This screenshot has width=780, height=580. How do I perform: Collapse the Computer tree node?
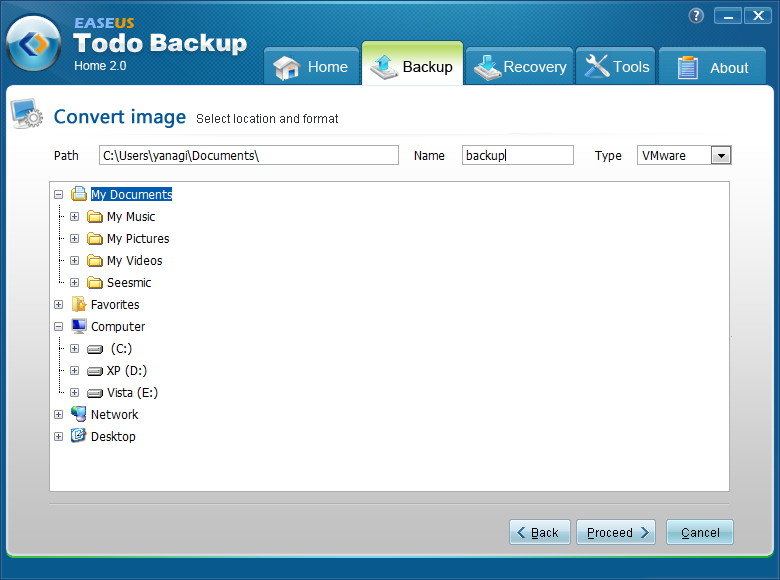tap(59, 326)
